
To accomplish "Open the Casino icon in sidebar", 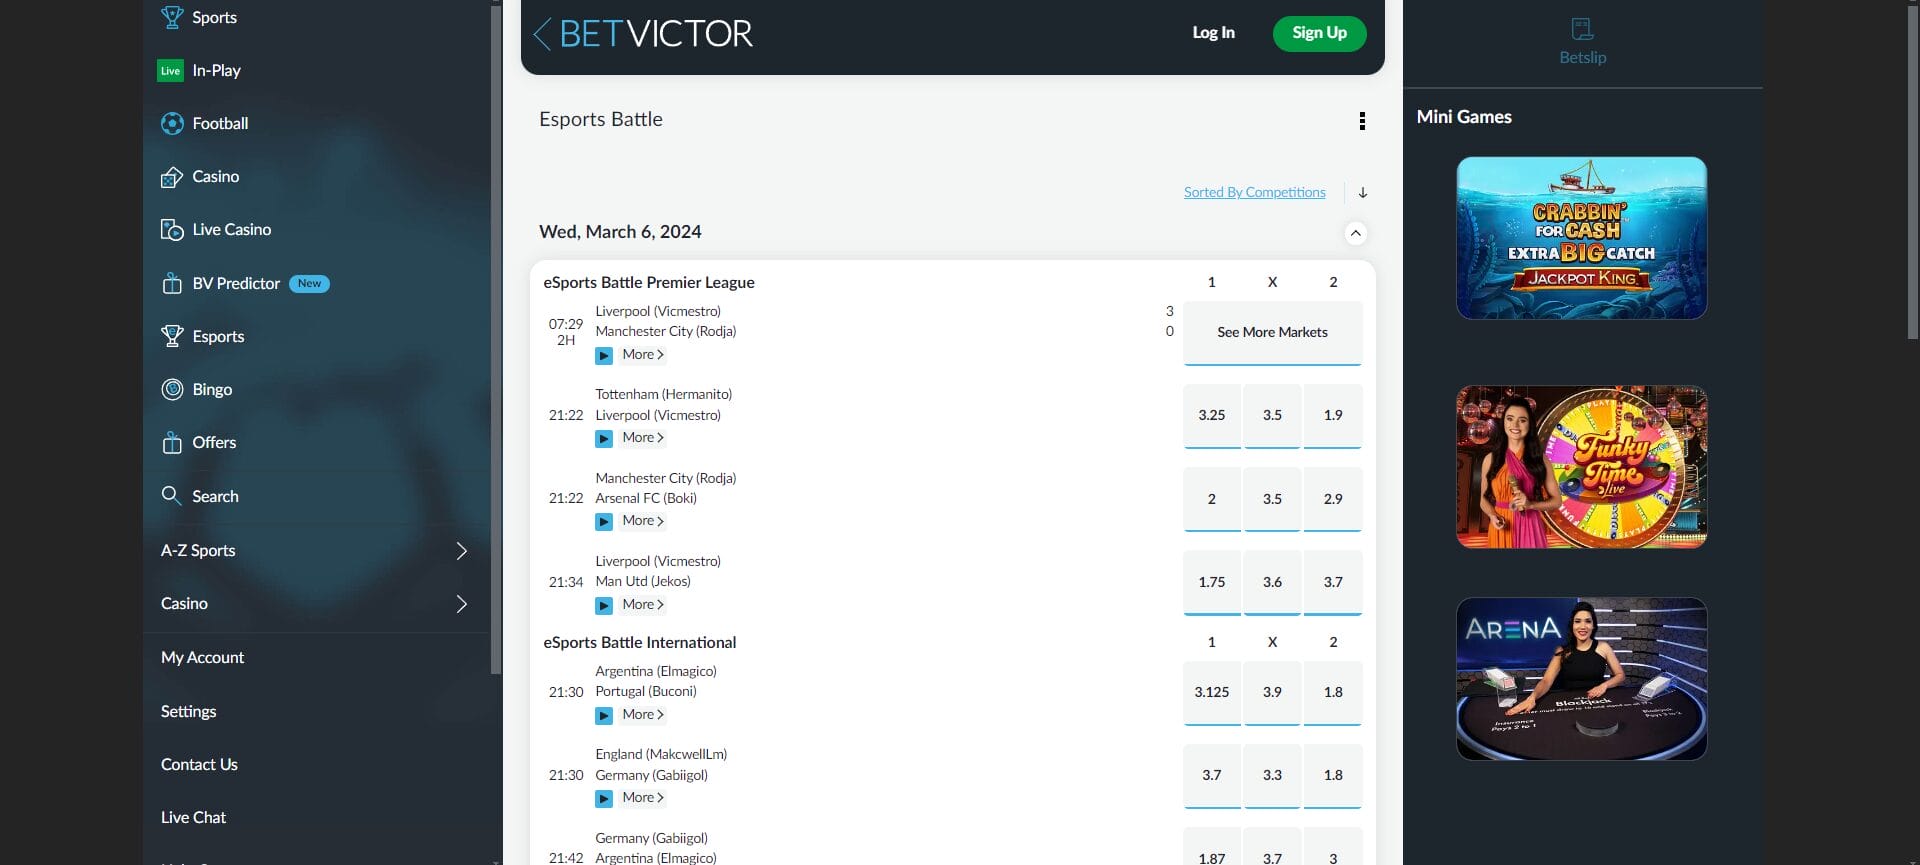I will (x=171, y=176).
